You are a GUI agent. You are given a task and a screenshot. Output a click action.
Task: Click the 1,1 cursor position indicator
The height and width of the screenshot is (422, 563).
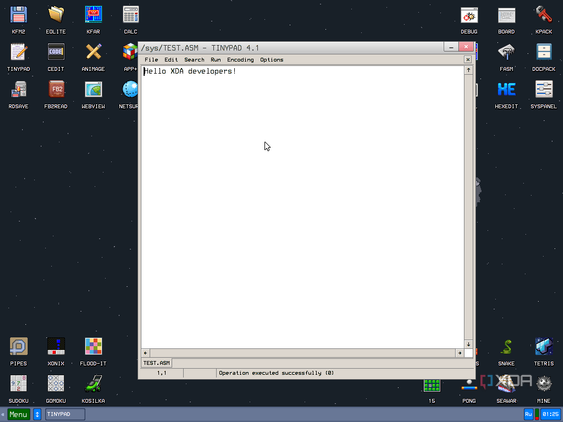click(x=162, y=373)
